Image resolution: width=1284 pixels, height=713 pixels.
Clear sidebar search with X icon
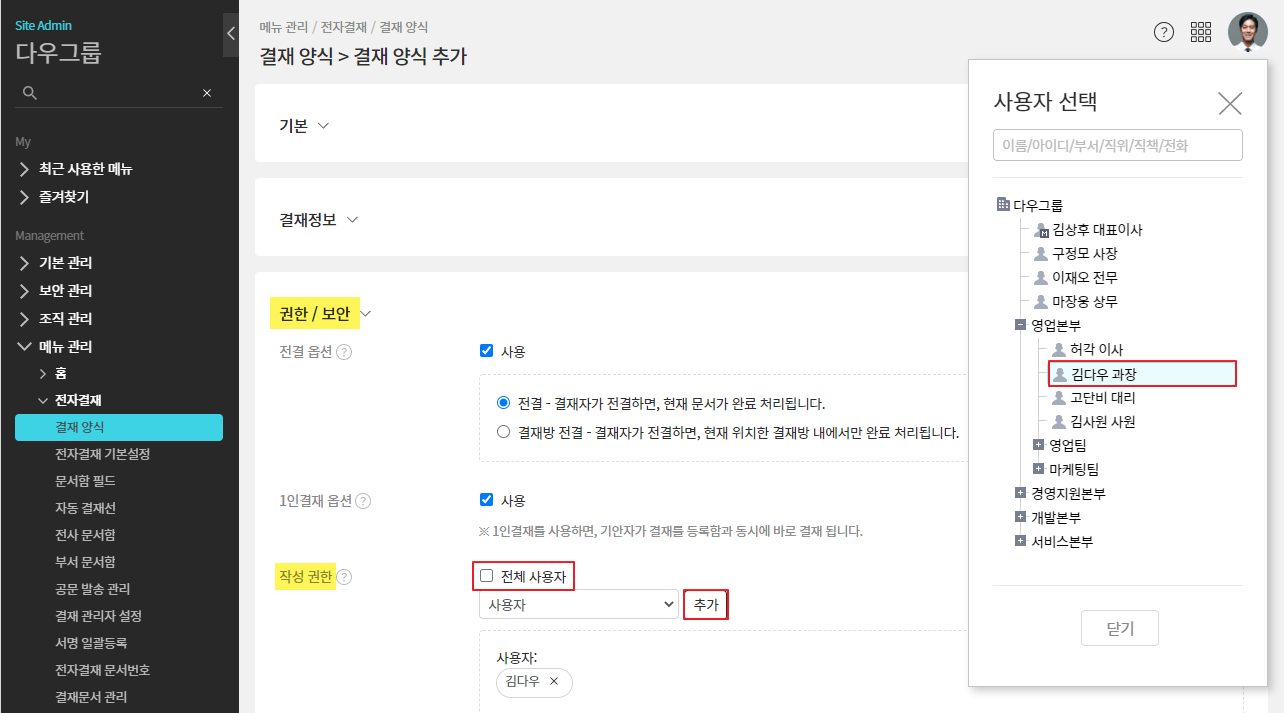click(x=207, y=93)
